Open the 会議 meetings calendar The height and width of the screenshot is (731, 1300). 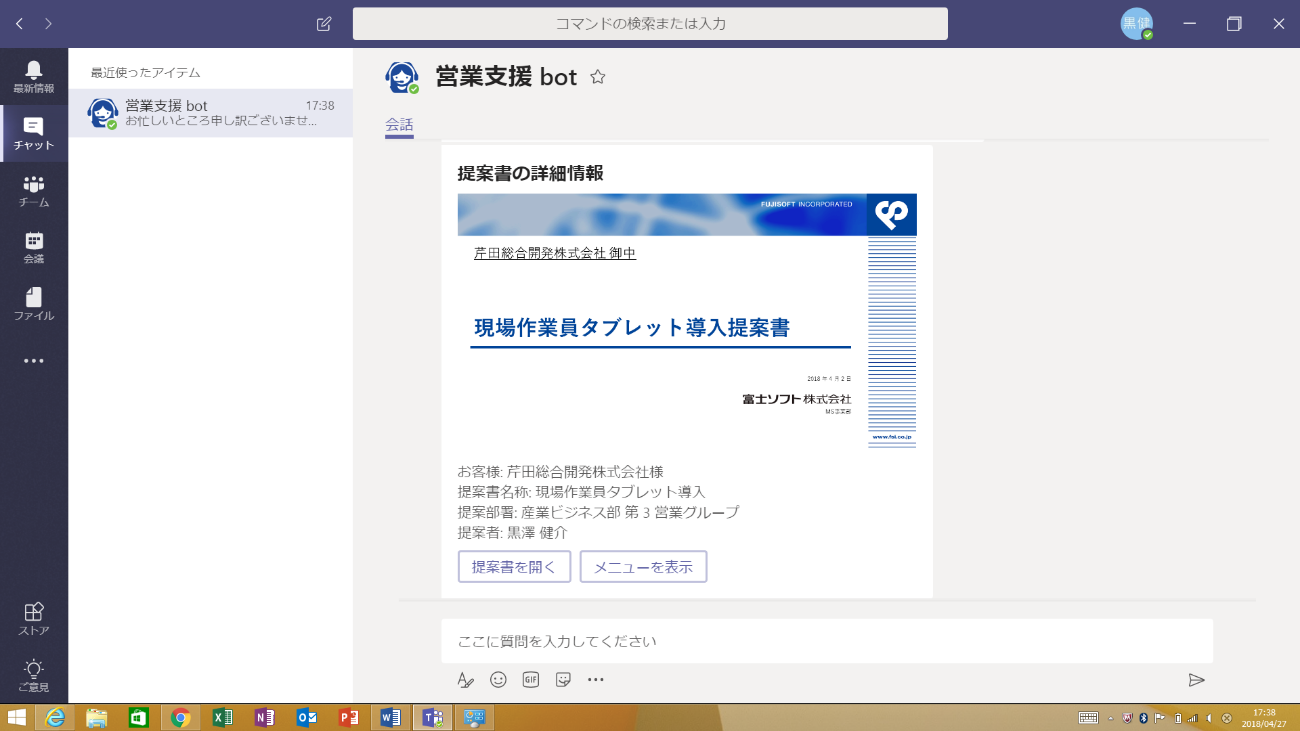pos(34,247)
